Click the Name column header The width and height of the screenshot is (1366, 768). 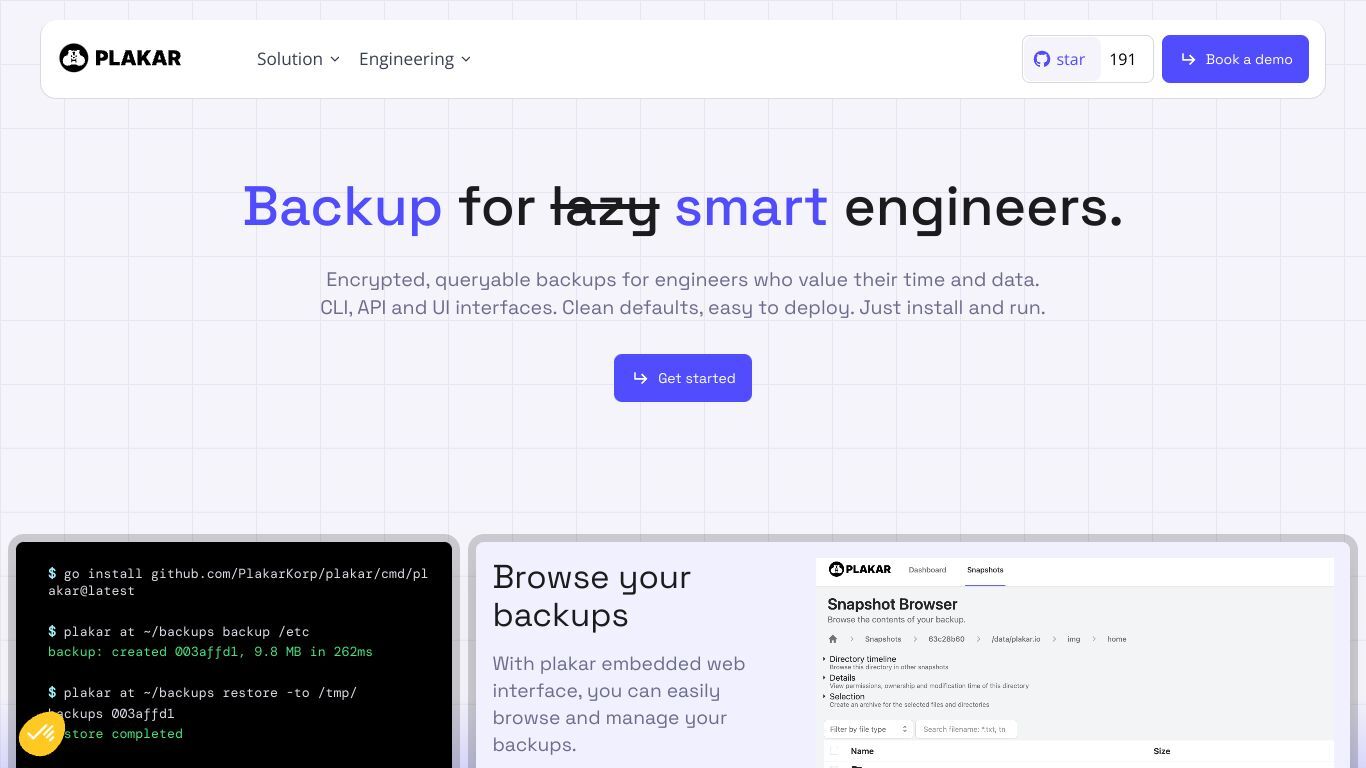click(862, 751)
